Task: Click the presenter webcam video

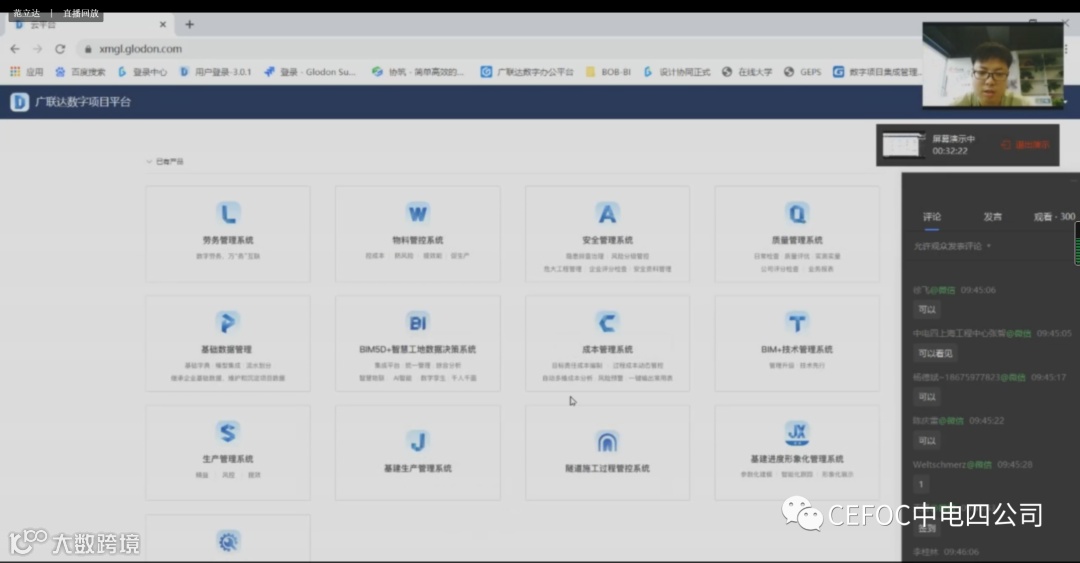Action: [993, 65]
